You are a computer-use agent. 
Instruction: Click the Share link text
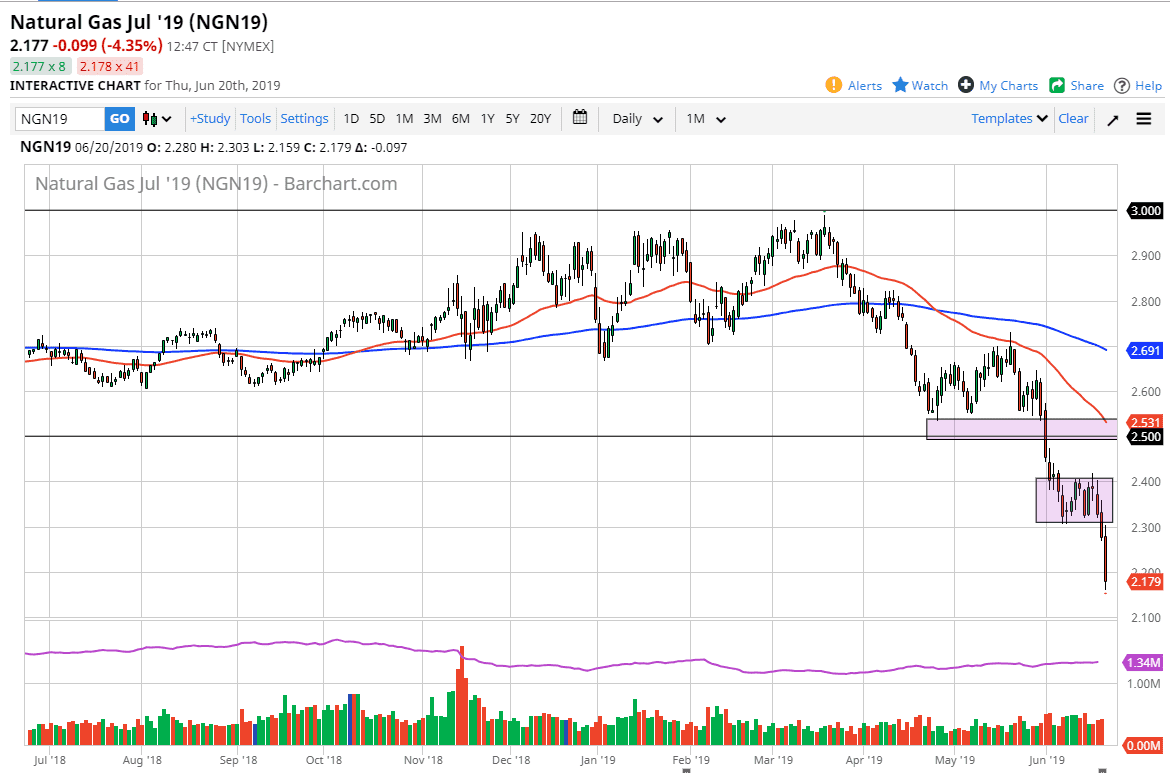pyautogui.click(x=1087, y=86)
